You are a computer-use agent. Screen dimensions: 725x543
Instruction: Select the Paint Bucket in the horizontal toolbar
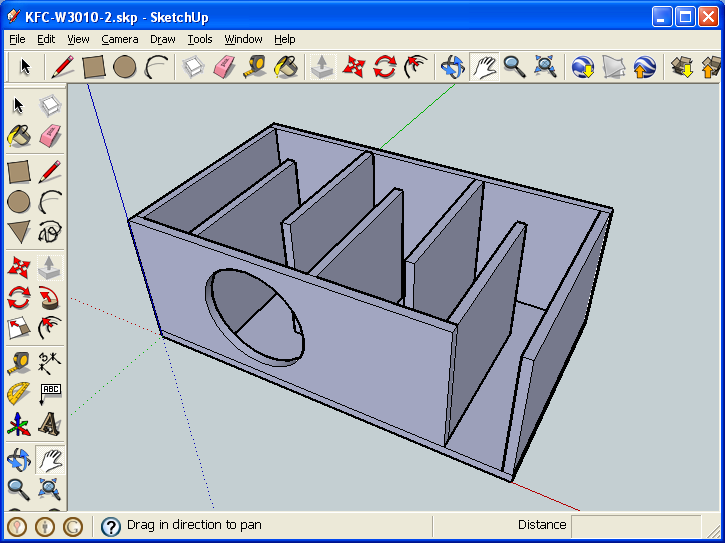tap(286, 67)
